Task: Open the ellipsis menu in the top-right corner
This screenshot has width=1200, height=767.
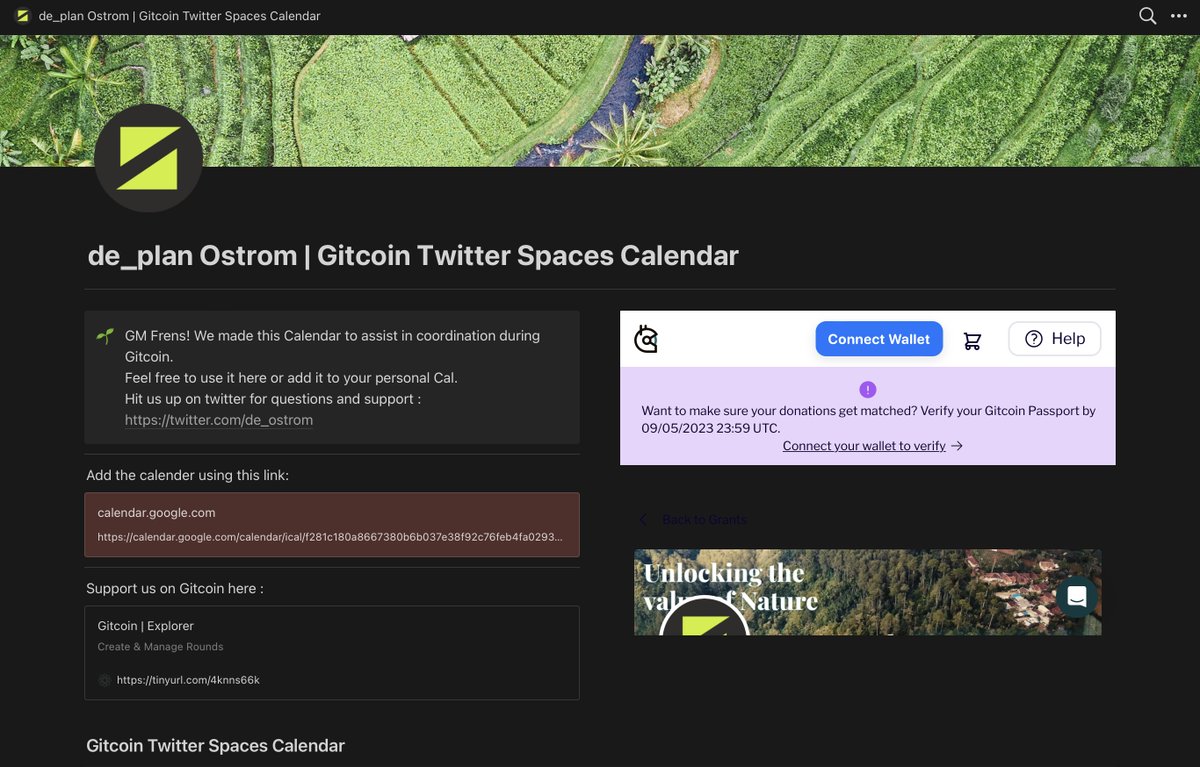Action: tap(1180, 15)
